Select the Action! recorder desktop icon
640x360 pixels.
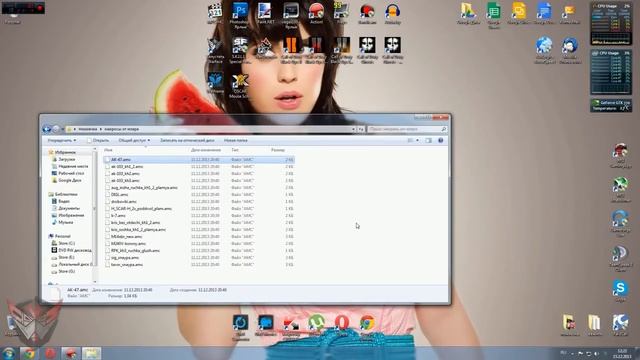[316, 12]
